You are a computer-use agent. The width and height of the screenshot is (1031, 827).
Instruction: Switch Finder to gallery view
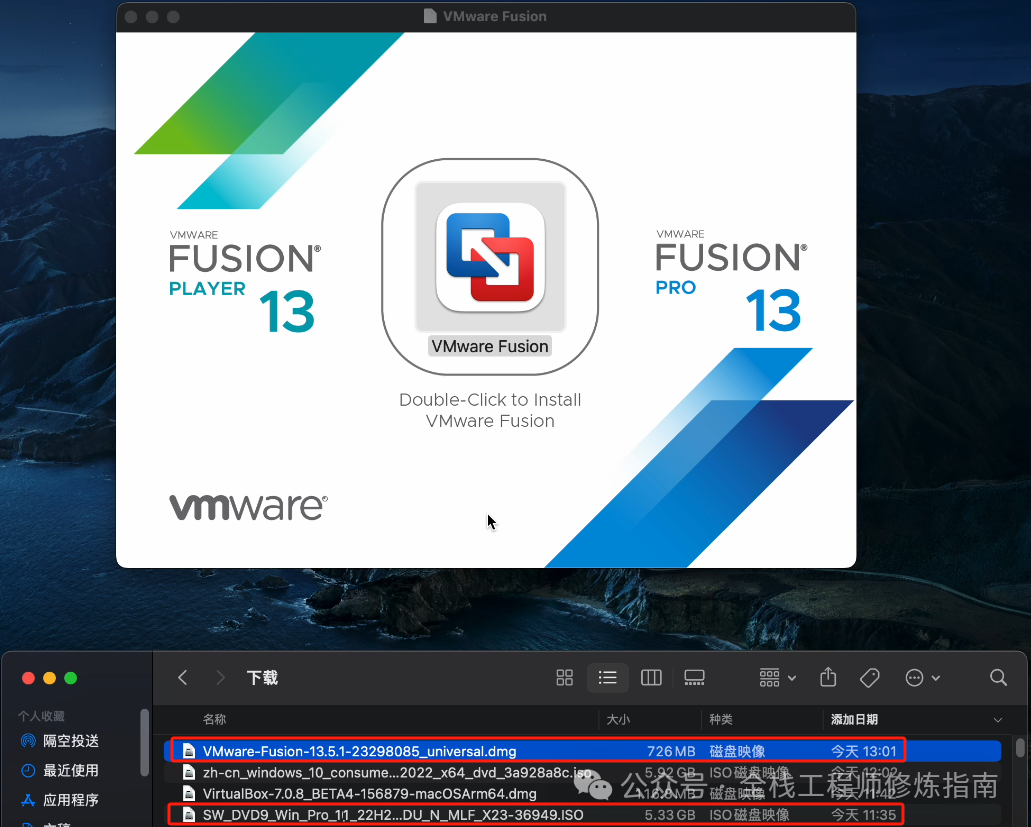pyautogui.click(x=694, y=678)
